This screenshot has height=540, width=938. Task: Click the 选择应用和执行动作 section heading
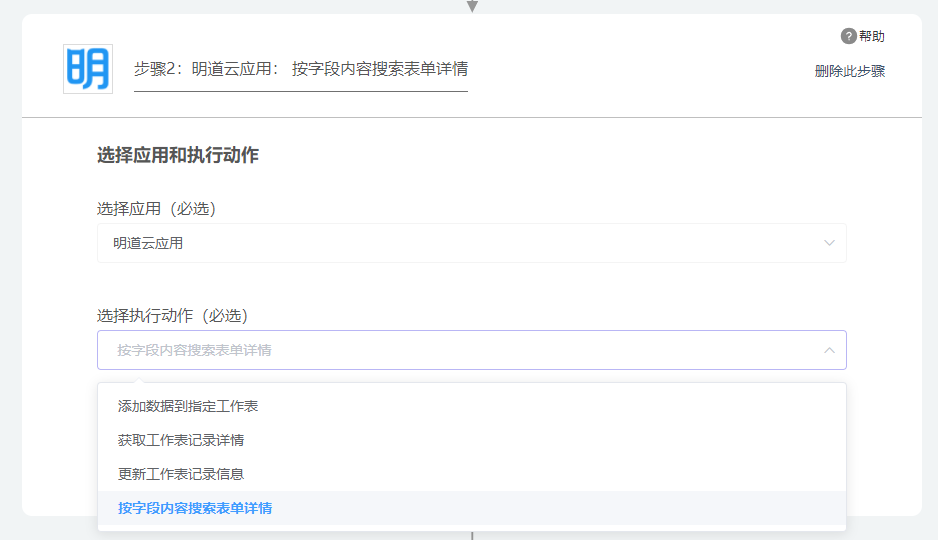coord(178,156)
